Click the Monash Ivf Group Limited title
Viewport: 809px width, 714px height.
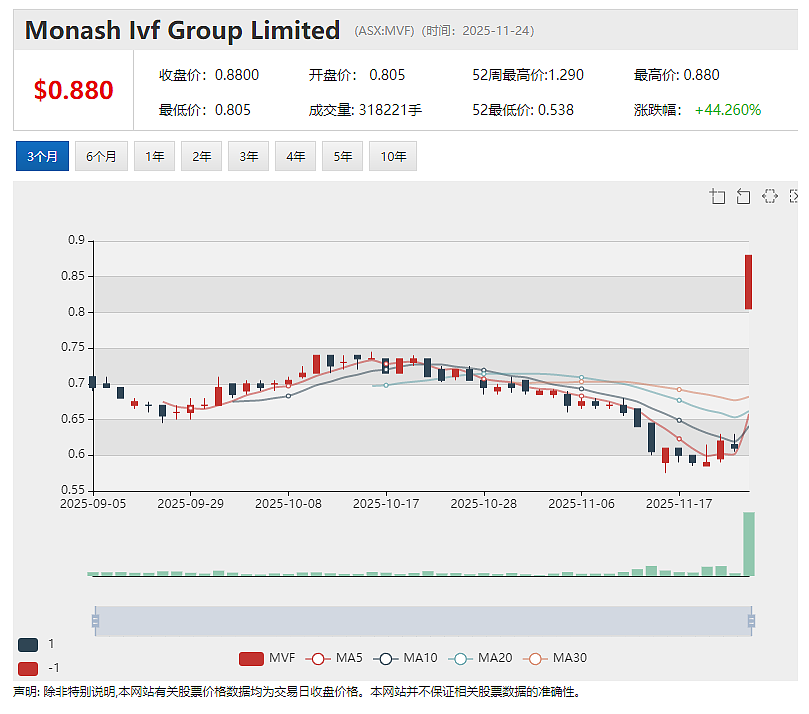[x=183, y=30]
